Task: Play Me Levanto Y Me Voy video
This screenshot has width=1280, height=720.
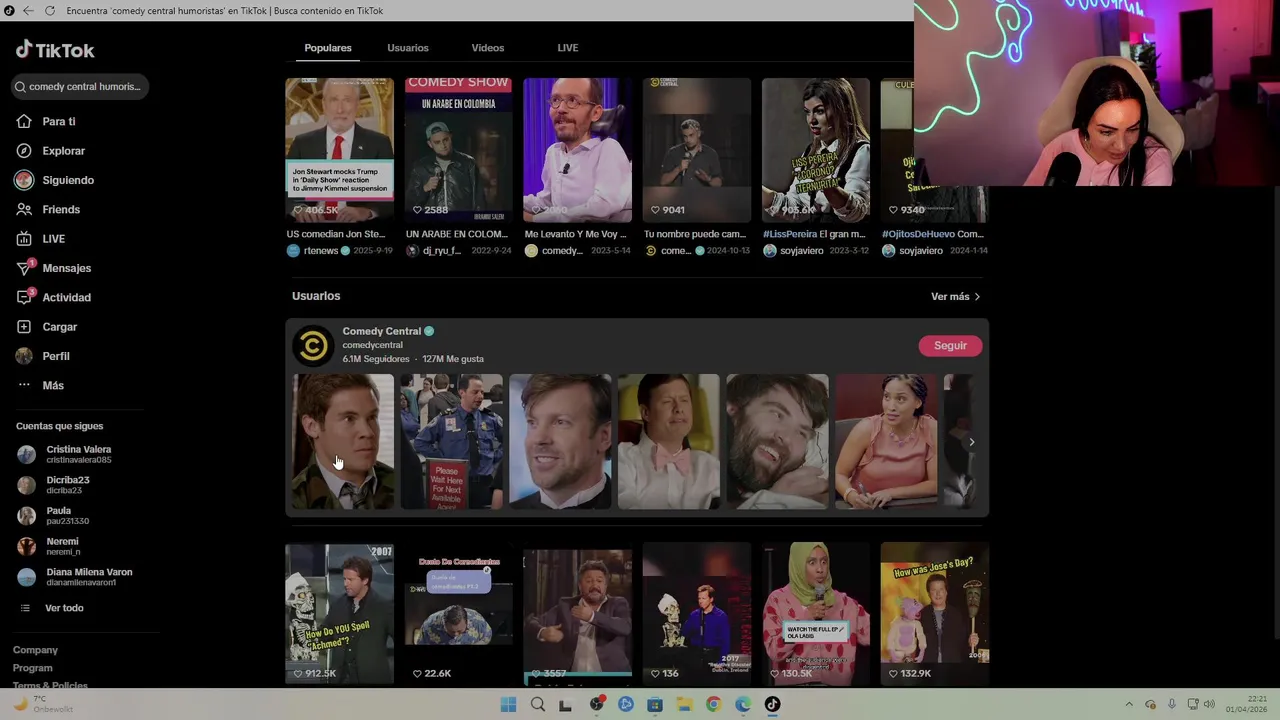Action: pyautogui.click(x=578, y=150)
